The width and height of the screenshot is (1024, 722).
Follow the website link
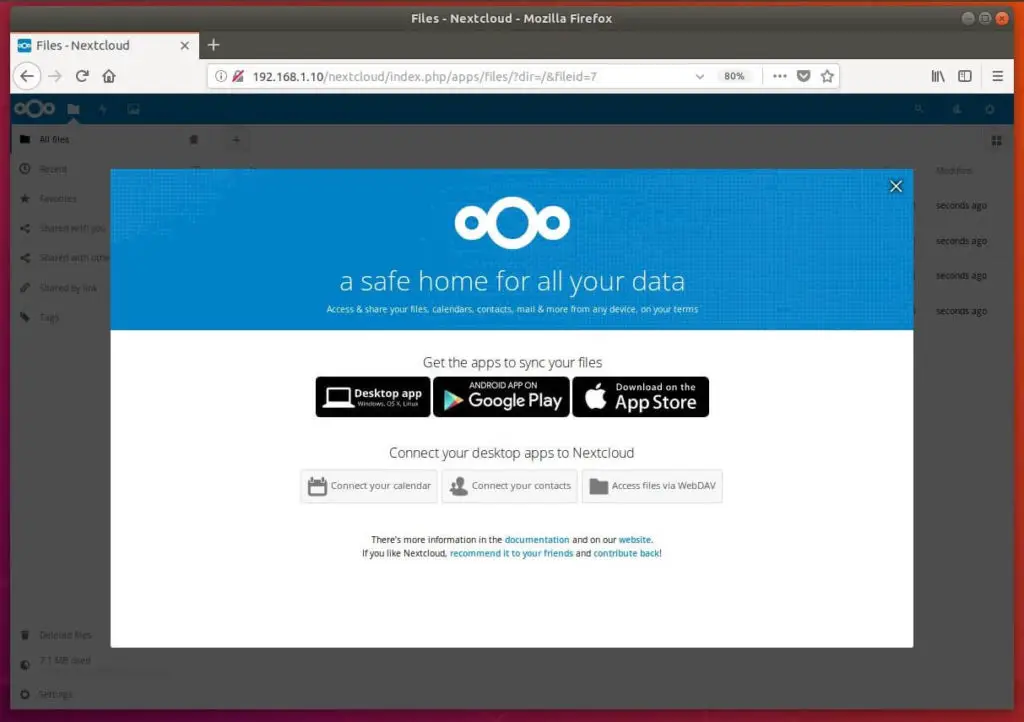[x=634, y=540]
